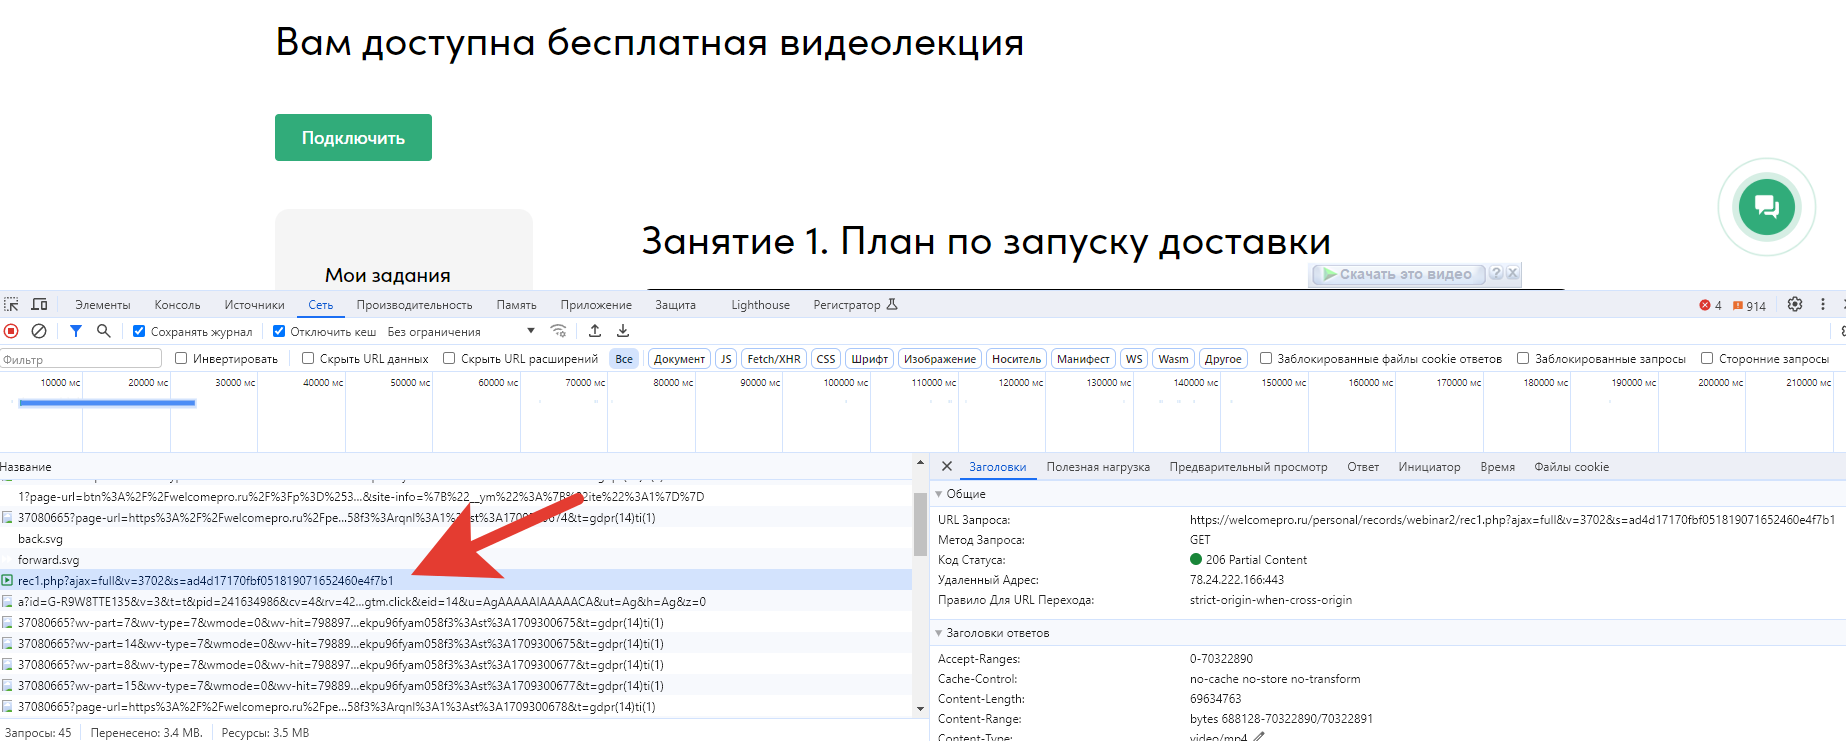
Task: Stop recording network log
Action: [11, 331]
